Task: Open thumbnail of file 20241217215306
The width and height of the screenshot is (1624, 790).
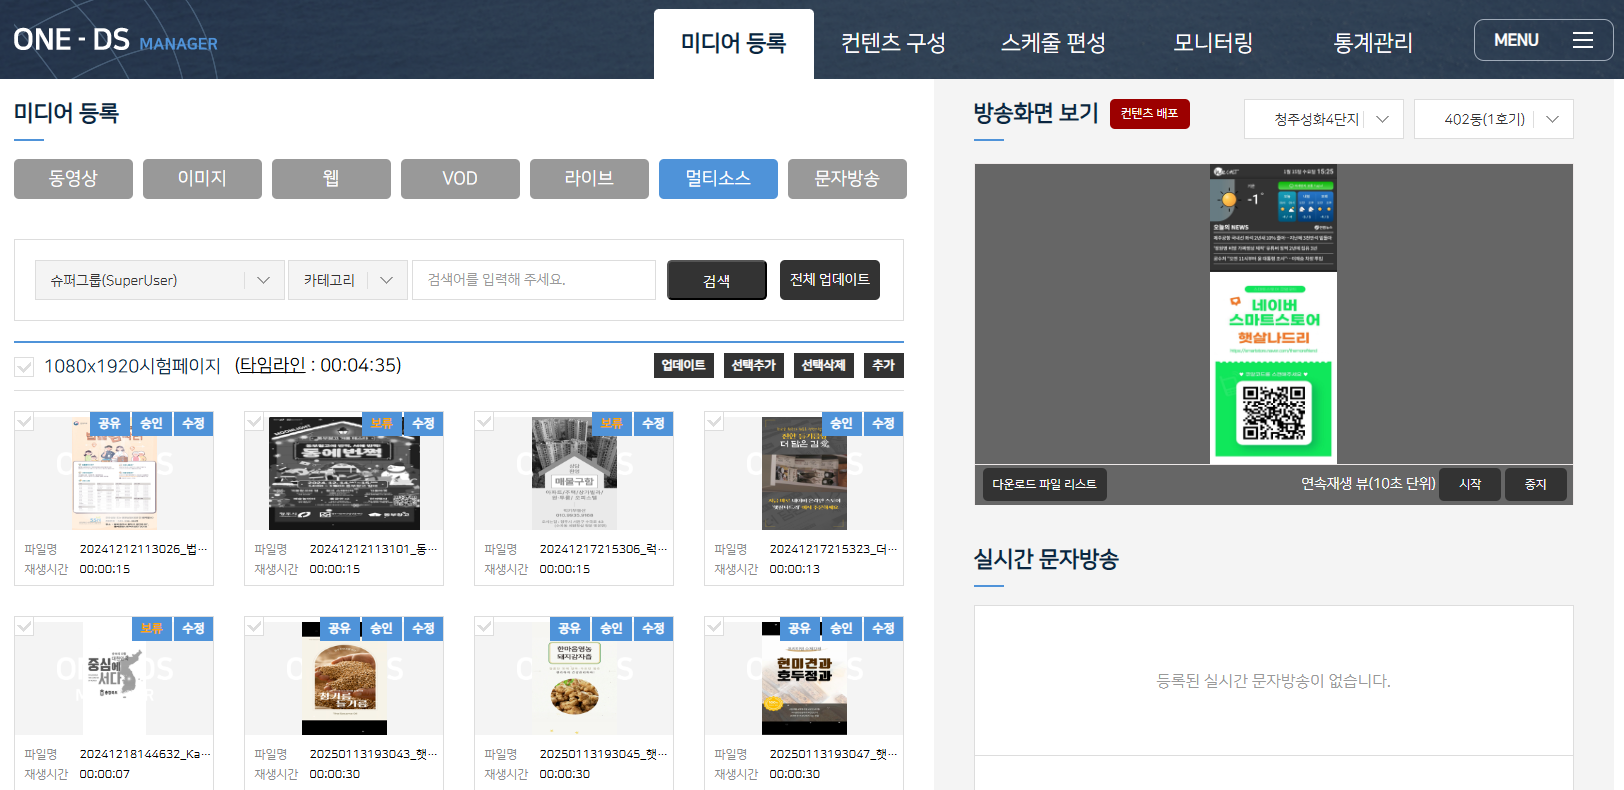Action: pos(574,474)
